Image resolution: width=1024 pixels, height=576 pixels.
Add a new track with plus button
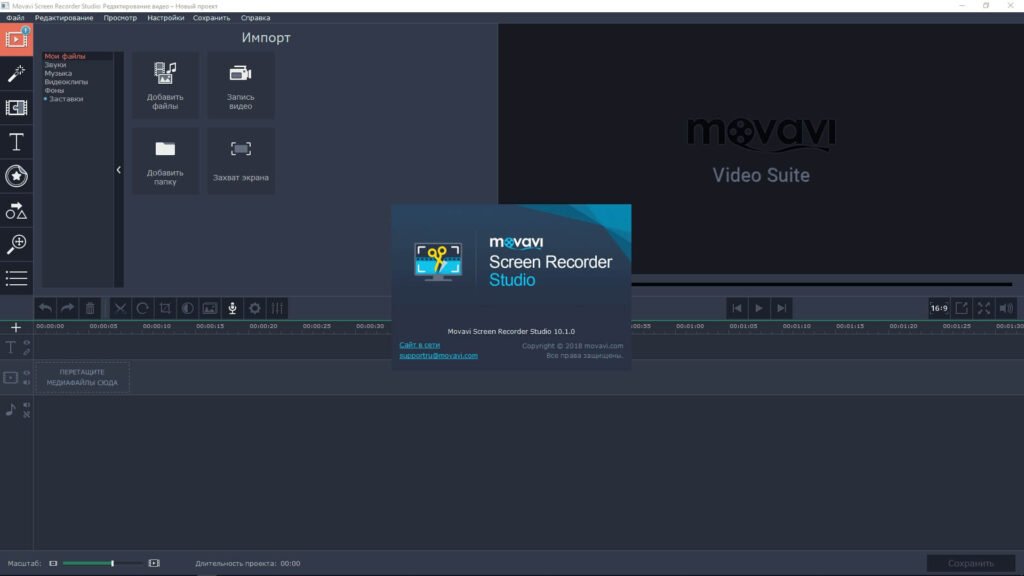point(16,327)
